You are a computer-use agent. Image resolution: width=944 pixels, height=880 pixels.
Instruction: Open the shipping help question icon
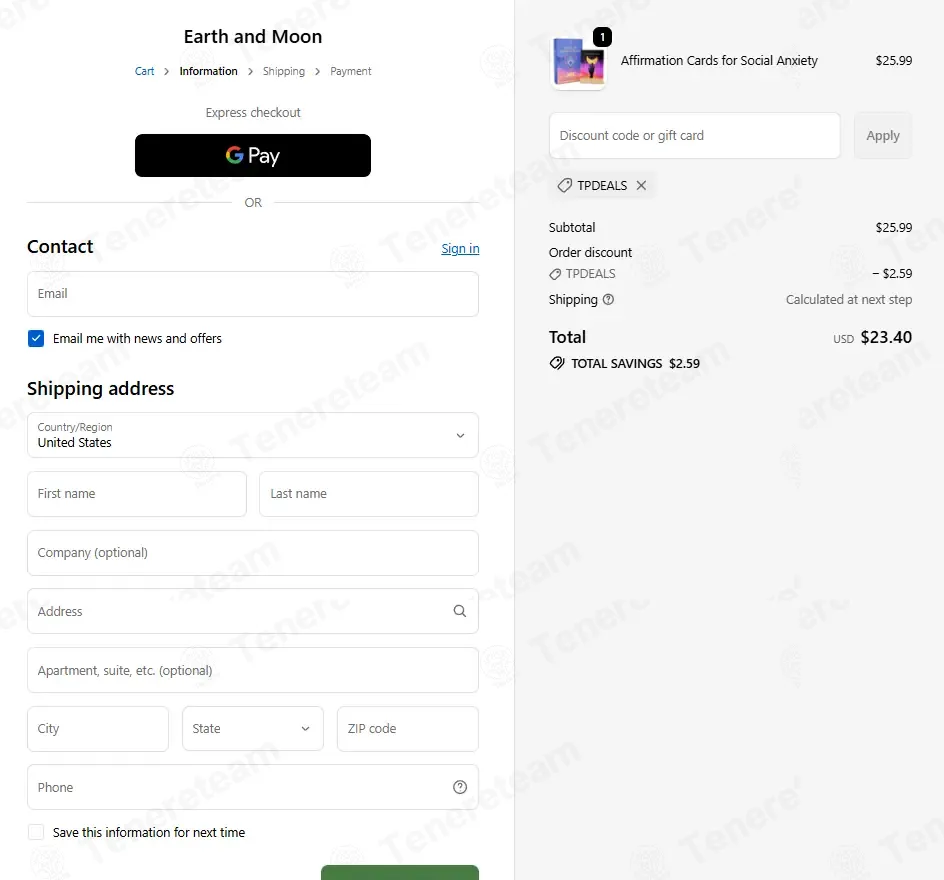coord(608,299)
